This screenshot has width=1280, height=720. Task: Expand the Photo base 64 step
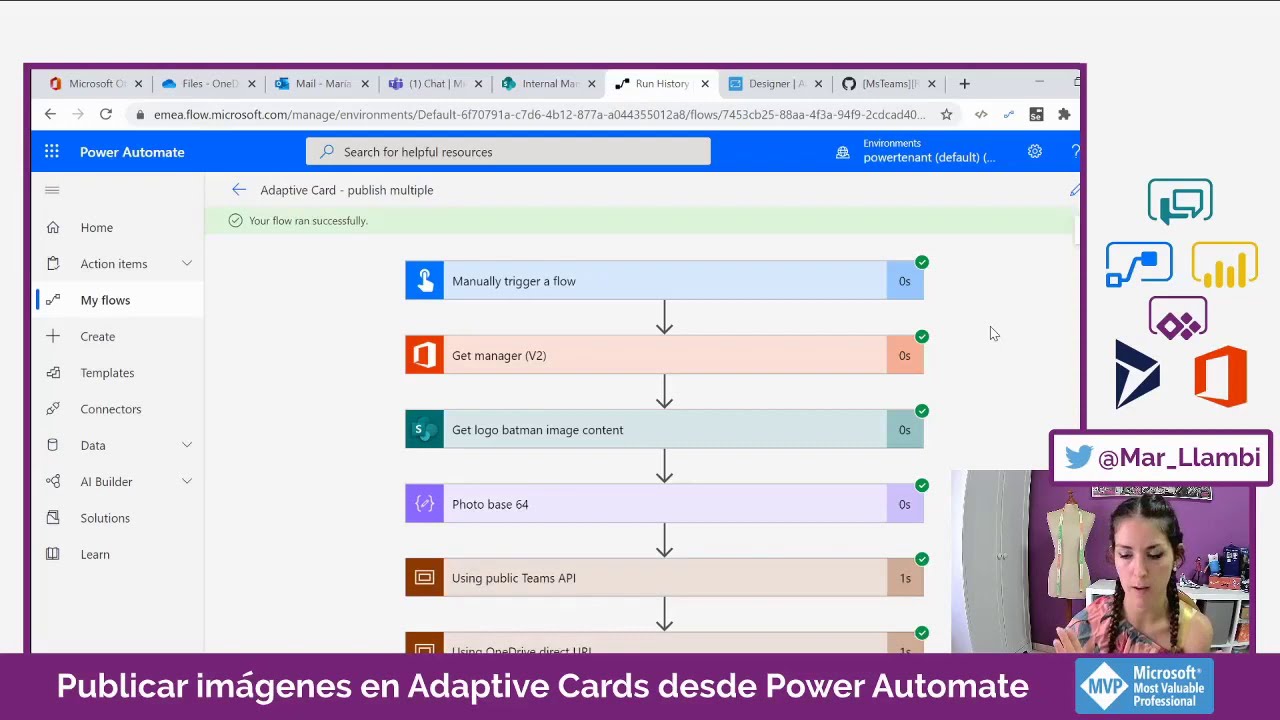pyautogui.click(x=664, y=504)
